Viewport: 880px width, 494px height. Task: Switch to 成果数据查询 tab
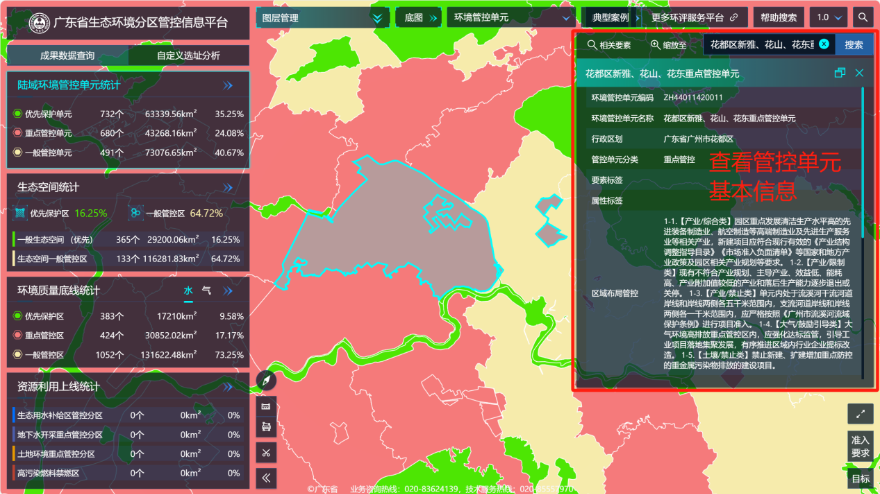click(67, 56)
